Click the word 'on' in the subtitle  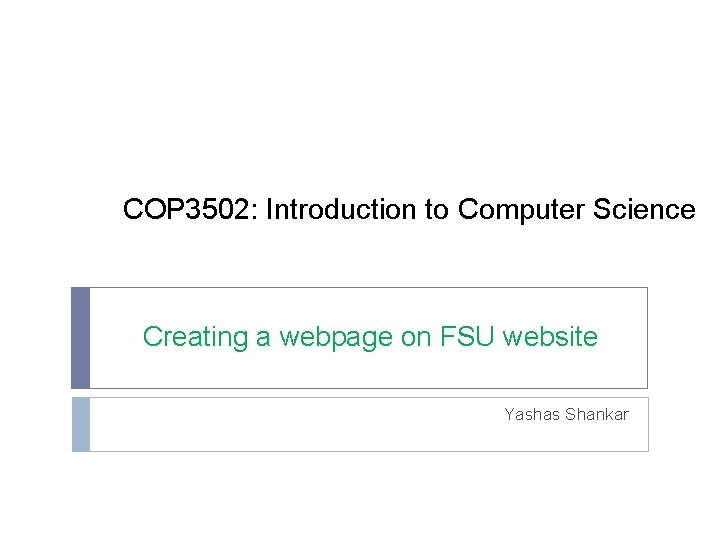[x=416, y=337]
